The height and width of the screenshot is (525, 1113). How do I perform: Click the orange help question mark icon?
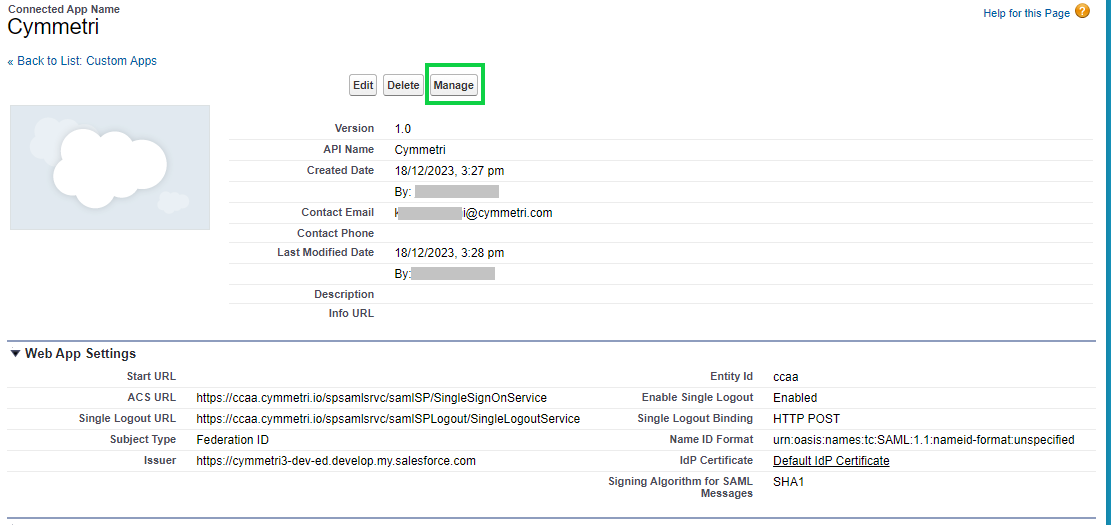(1082, 12)
